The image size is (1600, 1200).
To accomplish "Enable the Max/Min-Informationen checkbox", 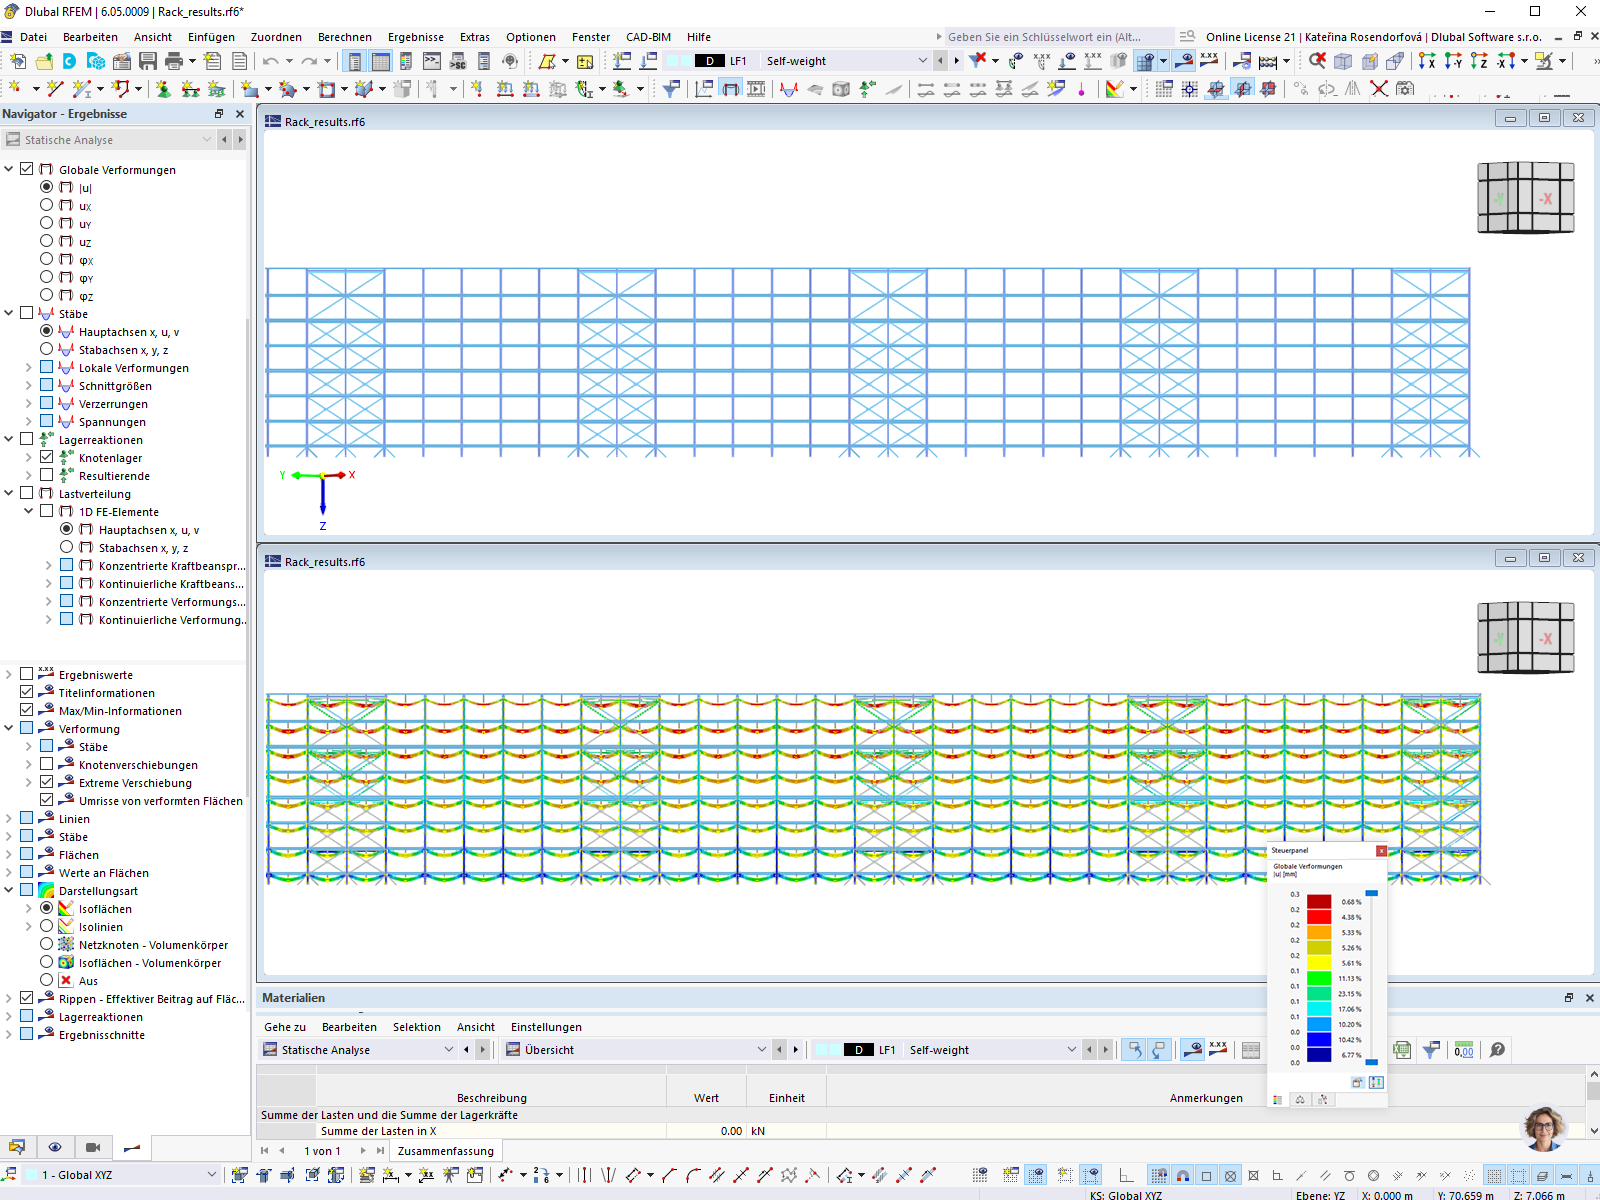I will point(26,710).
